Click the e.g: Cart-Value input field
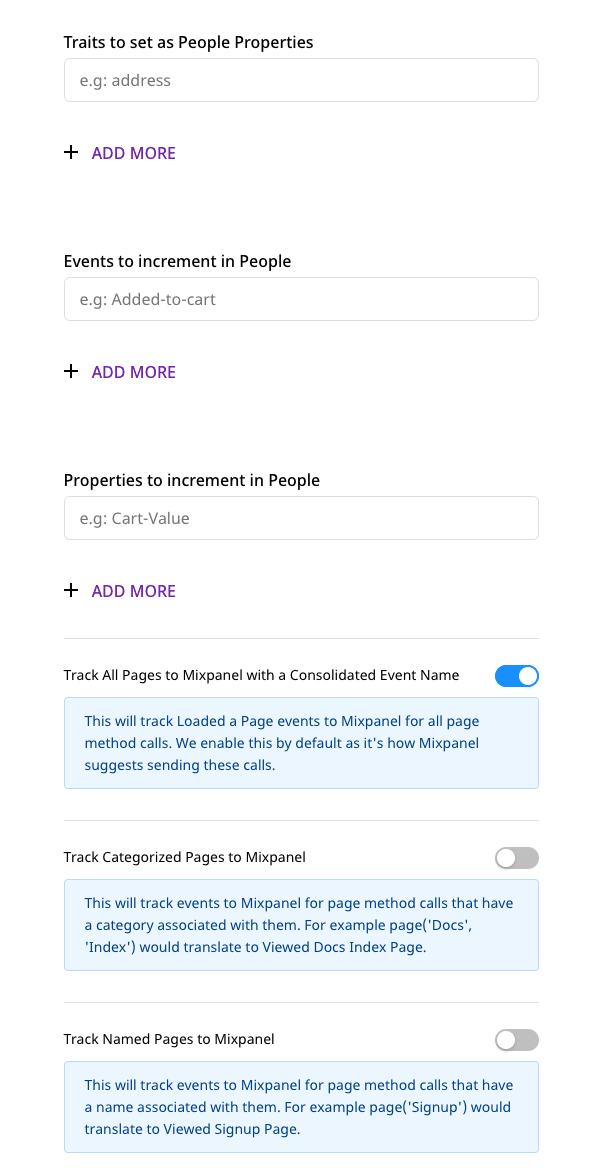The image size is (592, 1174). pyautogui.click(x=300, y=518)
